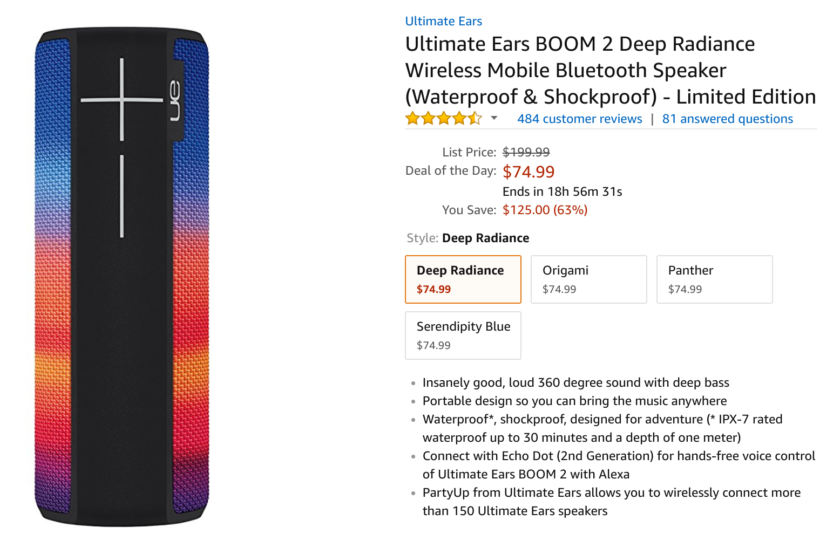Expand the rating breakdown dropdown arrow
The width and height of the screenshot is (840, 534).
[494, 118]
